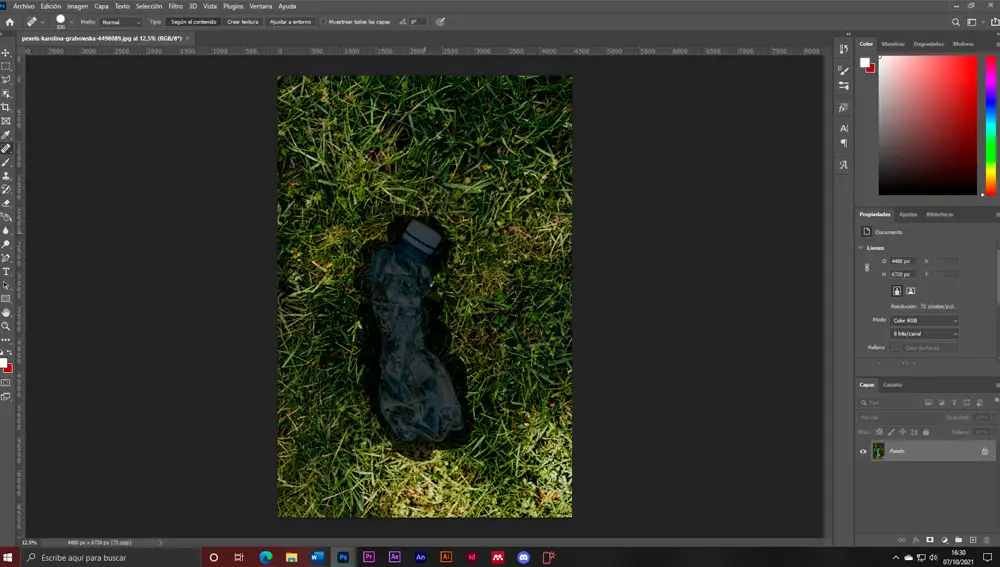
Task: Toggle link between canvas width and height
Action: coord(867,268)
